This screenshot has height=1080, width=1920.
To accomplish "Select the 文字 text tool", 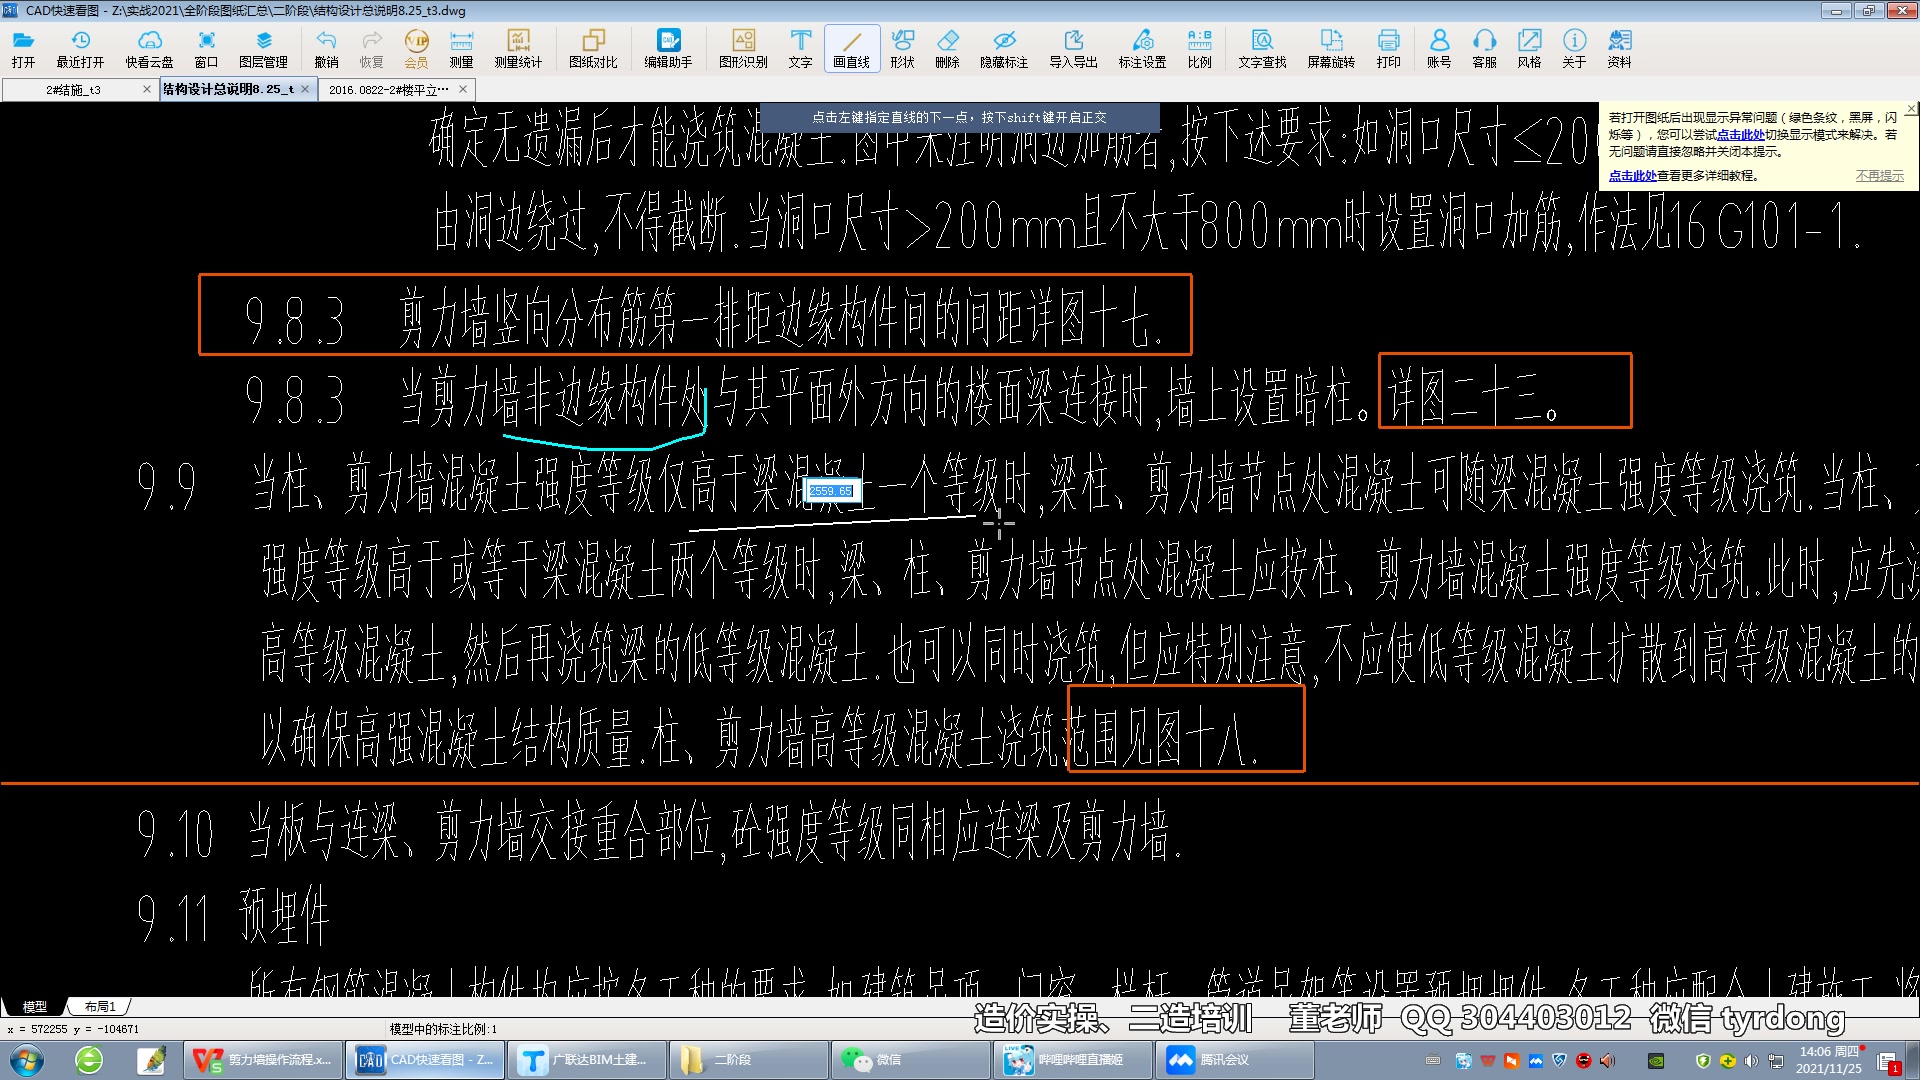I will click(800, 48).
